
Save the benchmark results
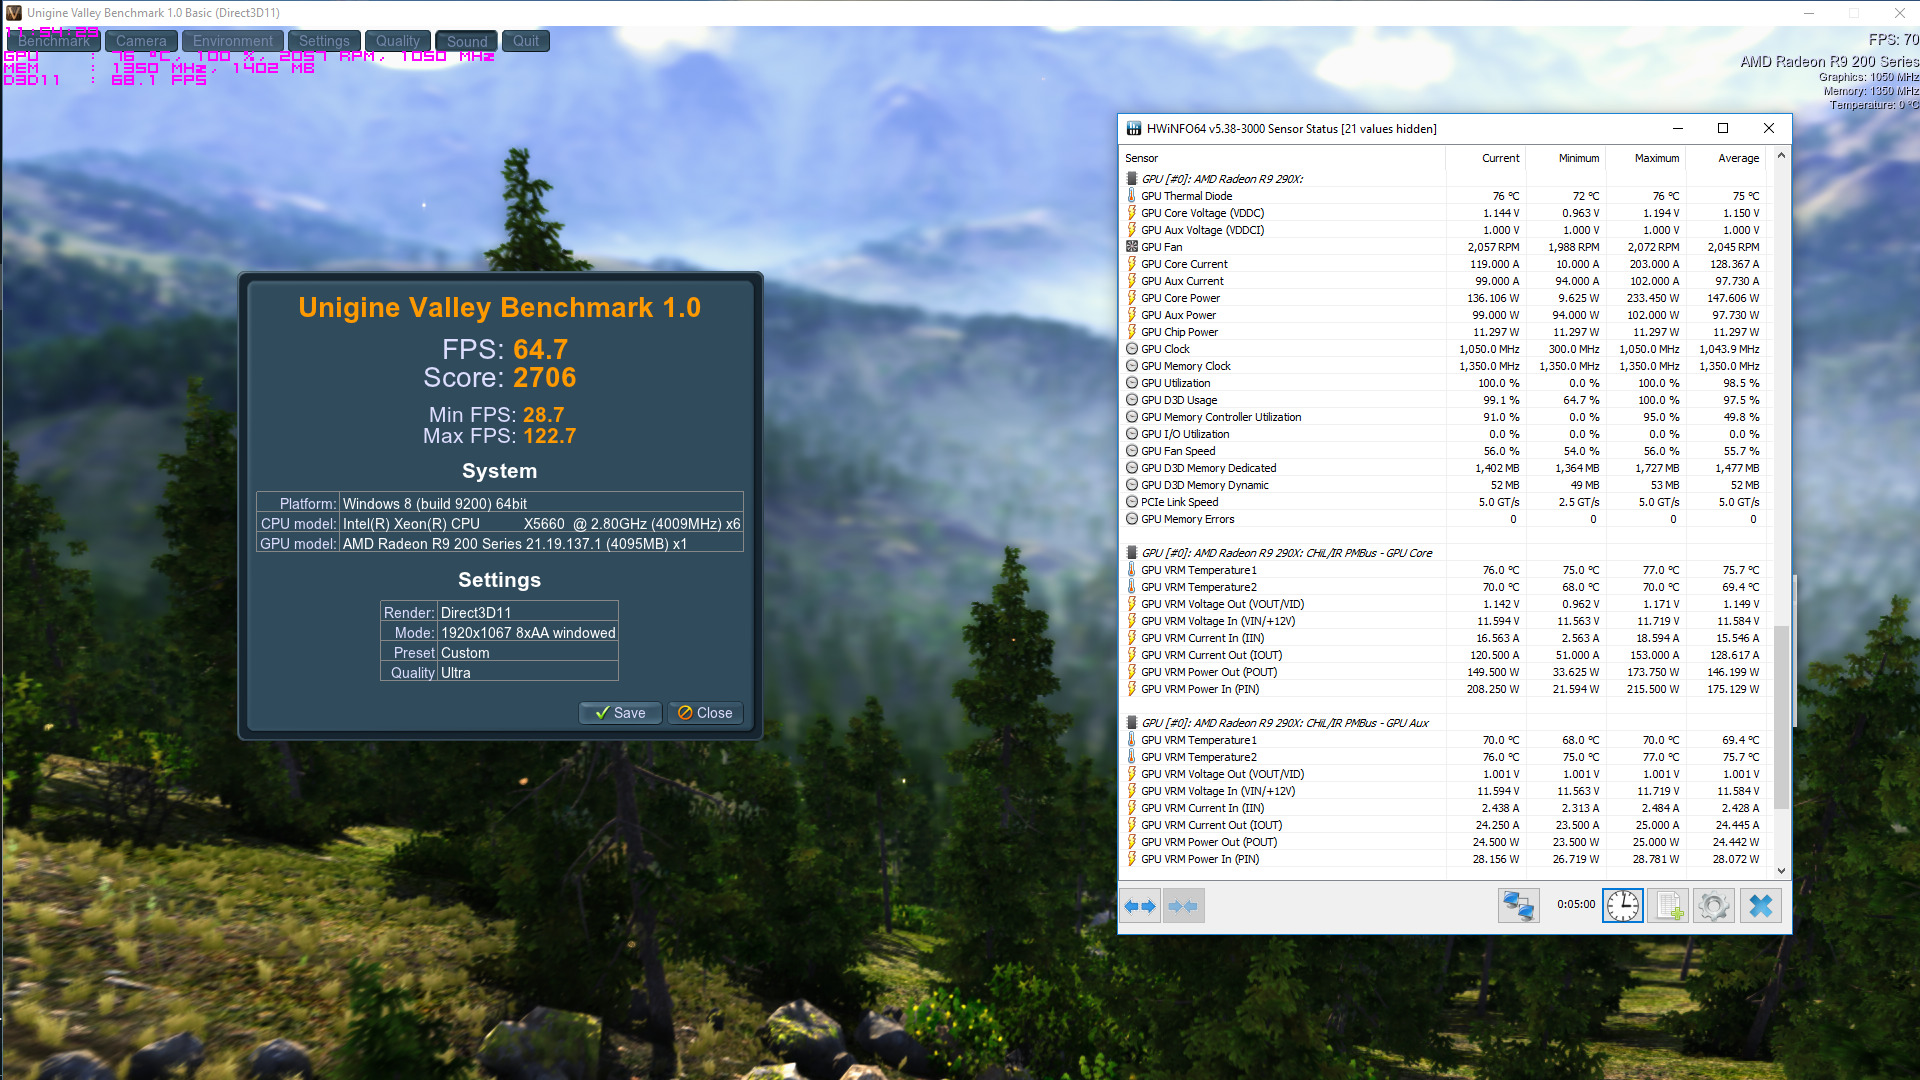click(620, 713)
